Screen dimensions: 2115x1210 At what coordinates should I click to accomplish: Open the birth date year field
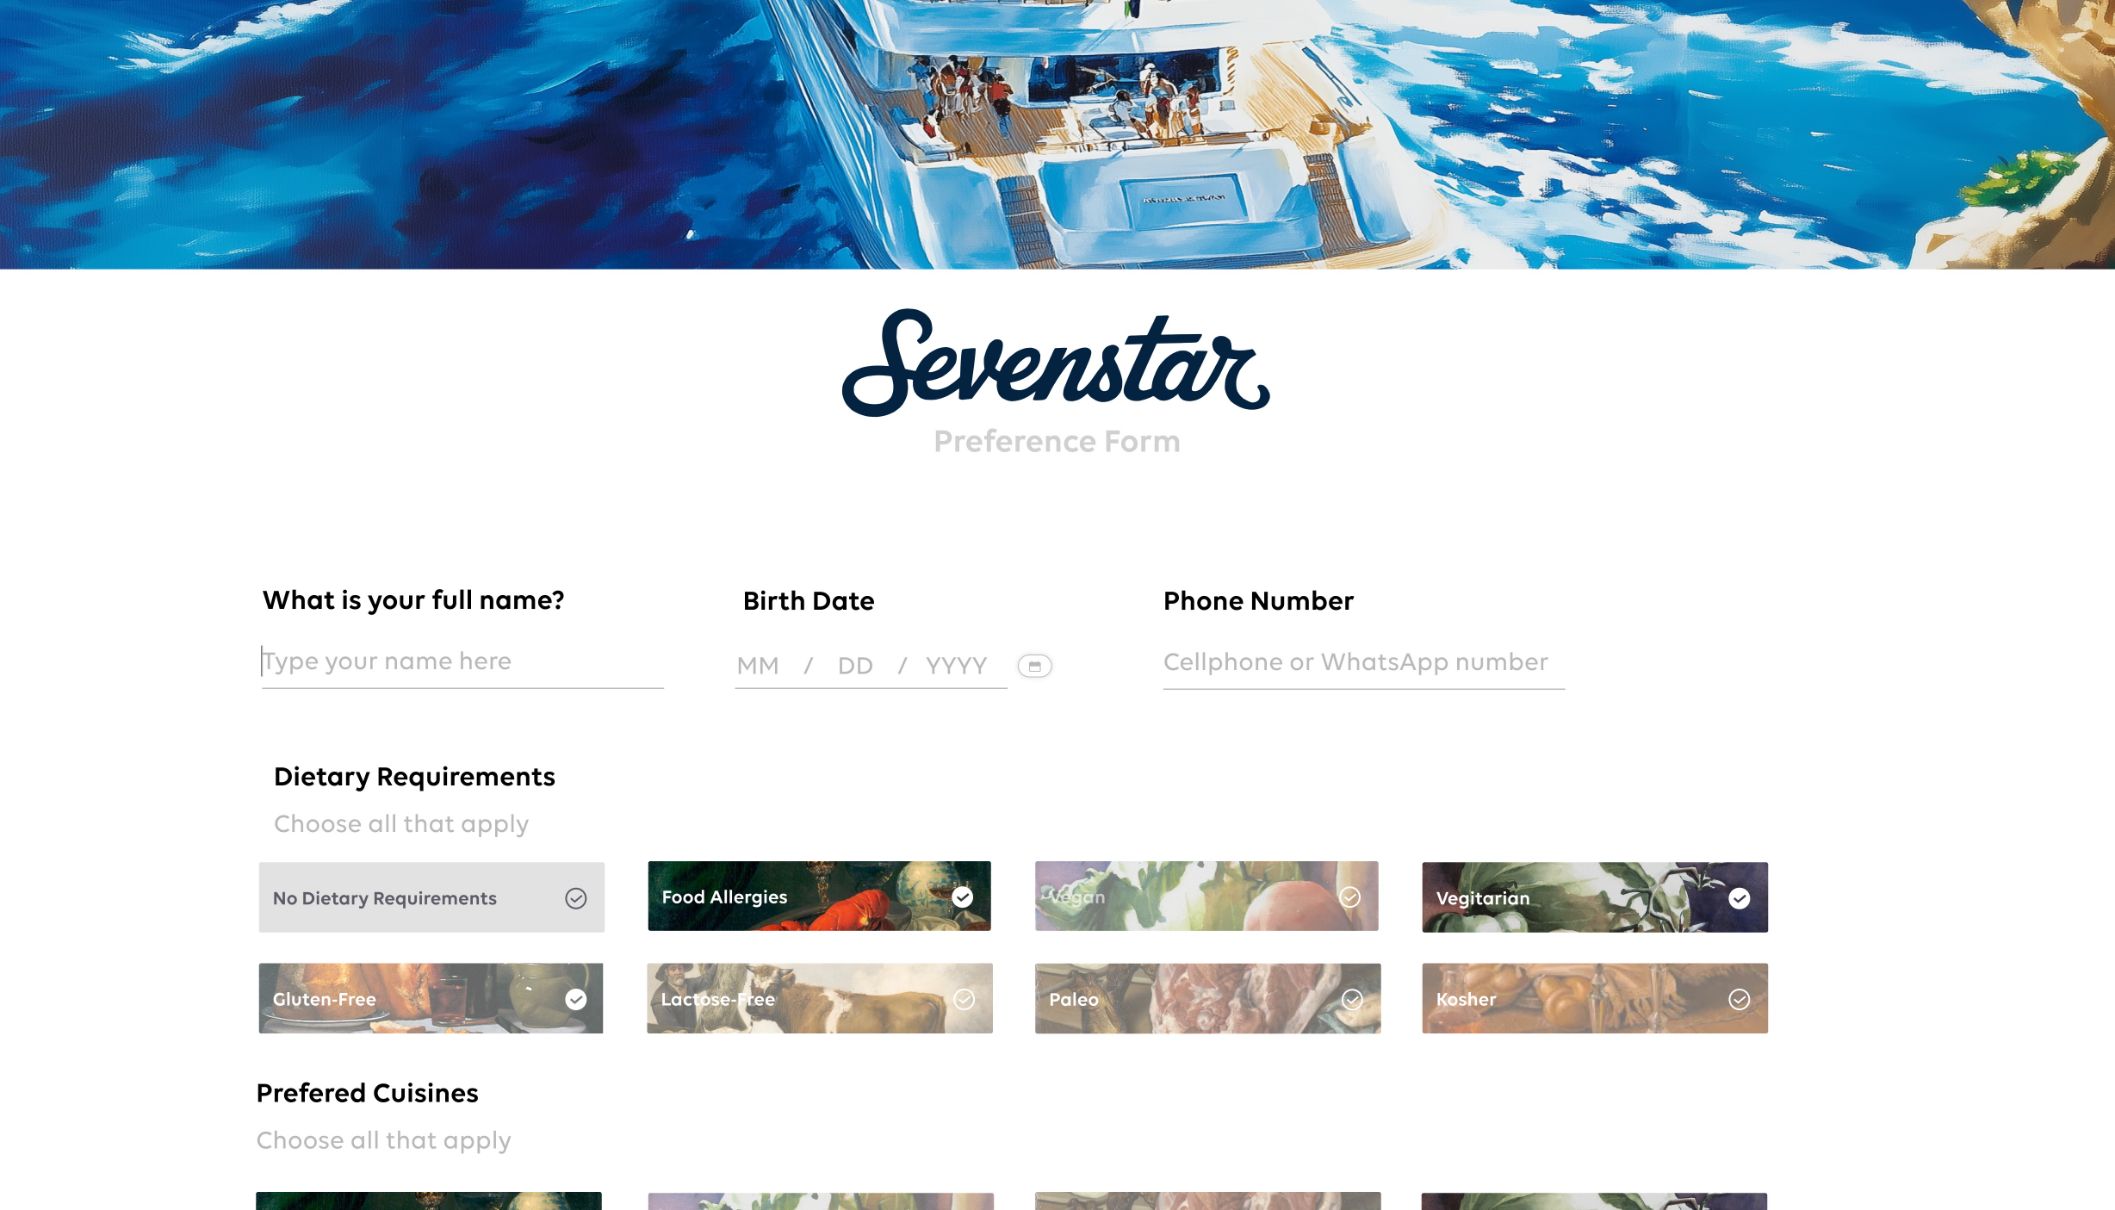pos(956,664)
